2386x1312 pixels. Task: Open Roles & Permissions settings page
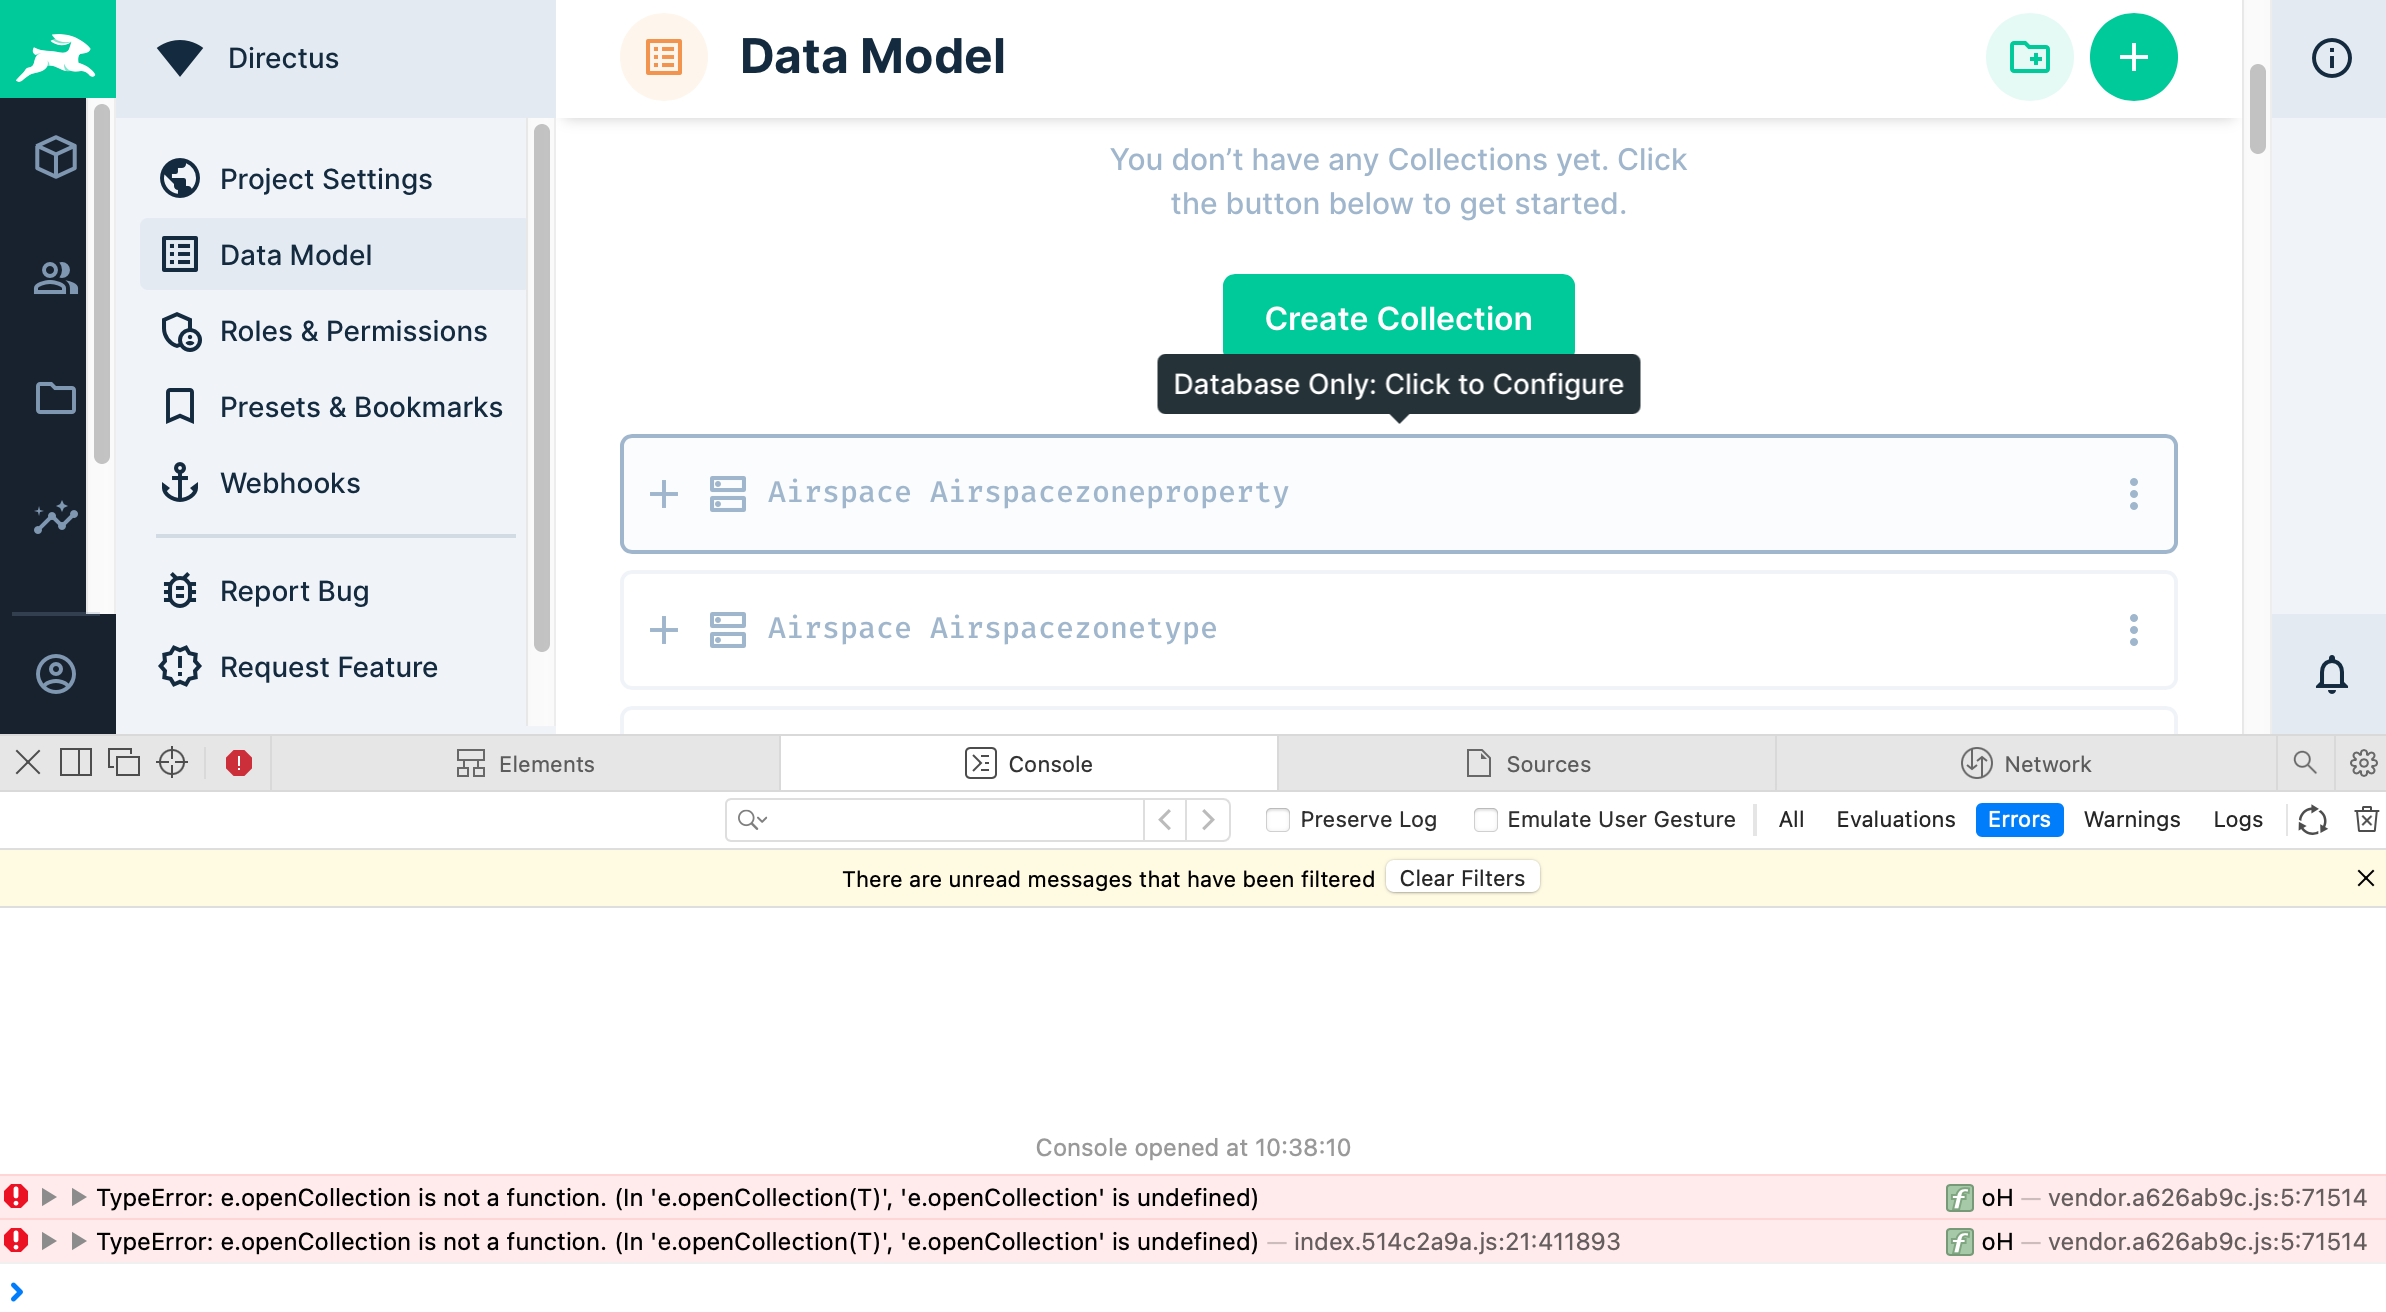click(x=353, y=331)
